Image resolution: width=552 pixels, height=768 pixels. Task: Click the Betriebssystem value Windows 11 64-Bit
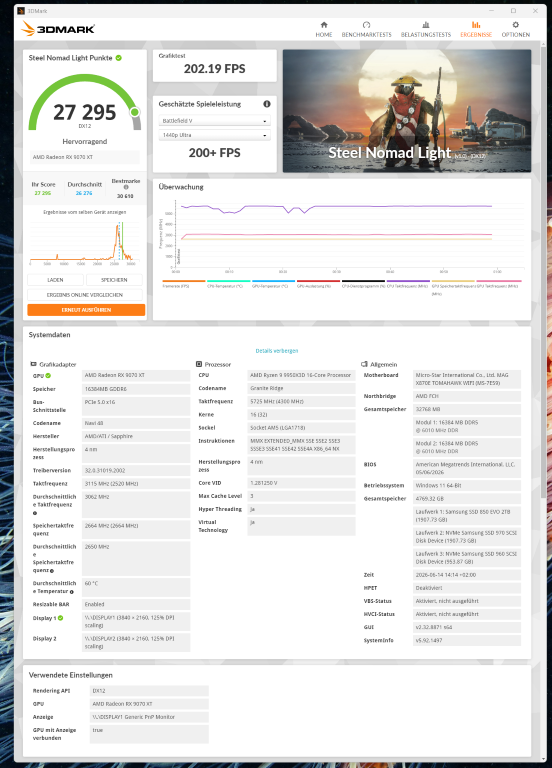click(467, 486)
